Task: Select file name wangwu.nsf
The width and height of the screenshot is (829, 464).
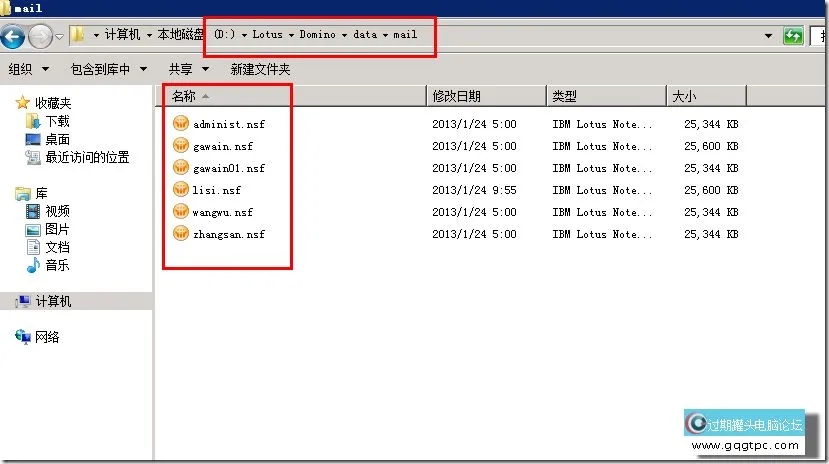Action: tap(223, 212)
